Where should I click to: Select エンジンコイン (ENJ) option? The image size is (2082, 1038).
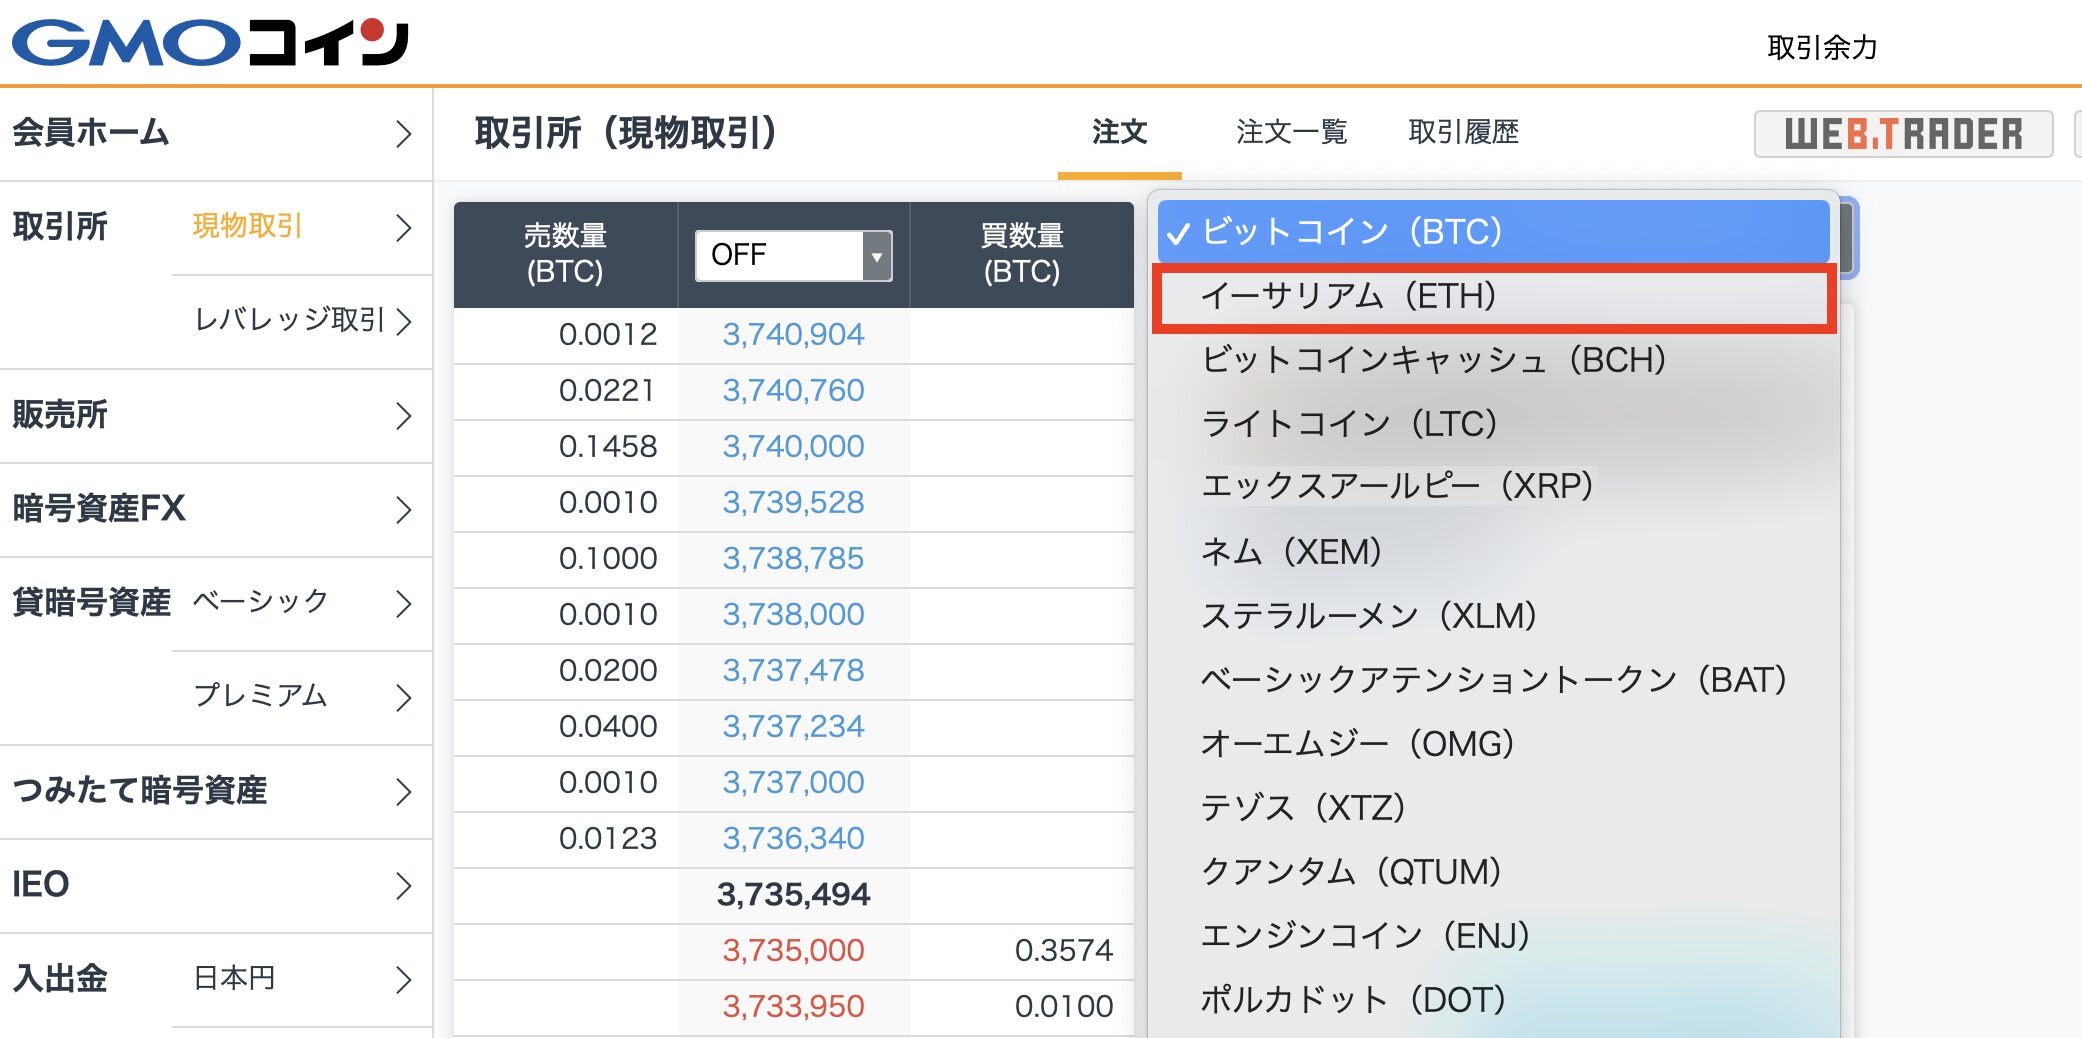(x=1494, y=936)
